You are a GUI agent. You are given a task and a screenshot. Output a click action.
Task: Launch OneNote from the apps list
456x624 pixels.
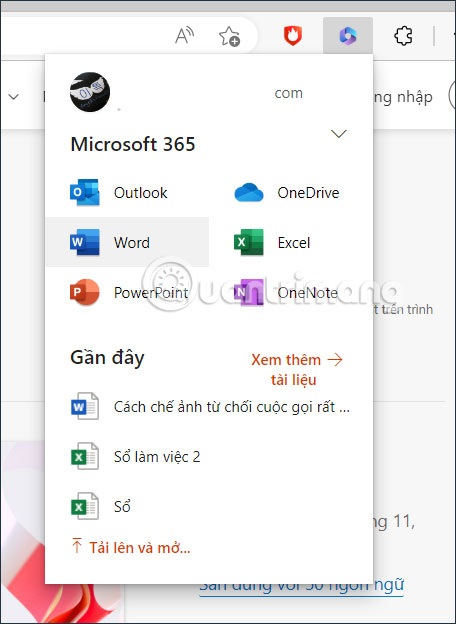coord(291,292)
